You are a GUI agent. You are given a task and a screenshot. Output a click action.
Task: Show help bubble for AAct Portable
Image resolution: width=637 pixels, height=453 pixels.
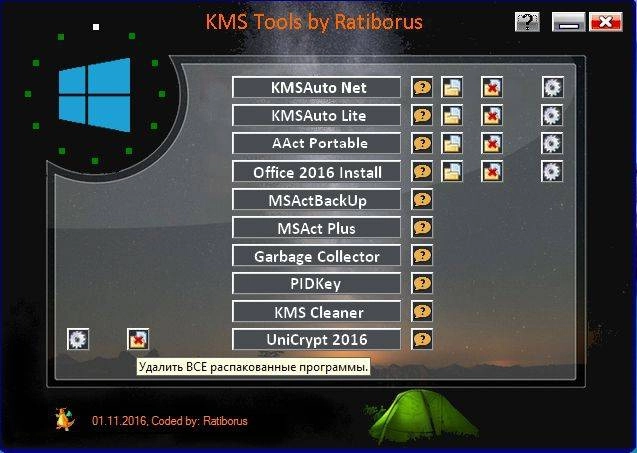[x=422, y=143]
